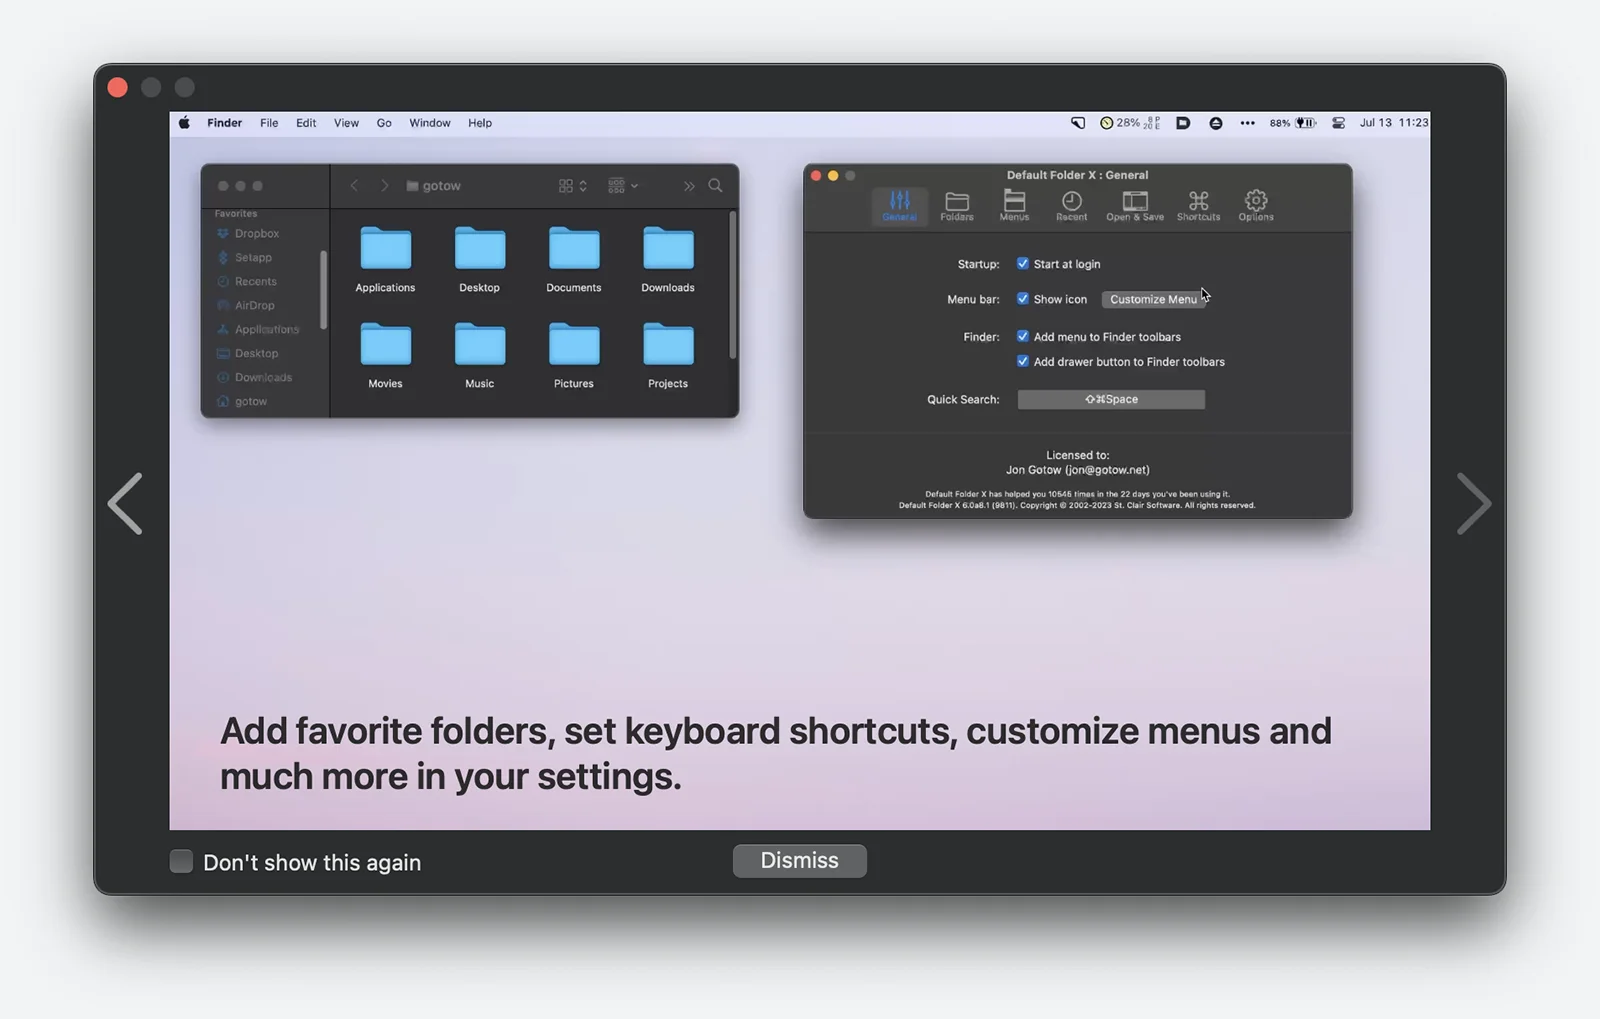Image resolution: width=1600 pixels, height=1019 pixels.
Task: Open the Window menu
Action: point(430,123)
